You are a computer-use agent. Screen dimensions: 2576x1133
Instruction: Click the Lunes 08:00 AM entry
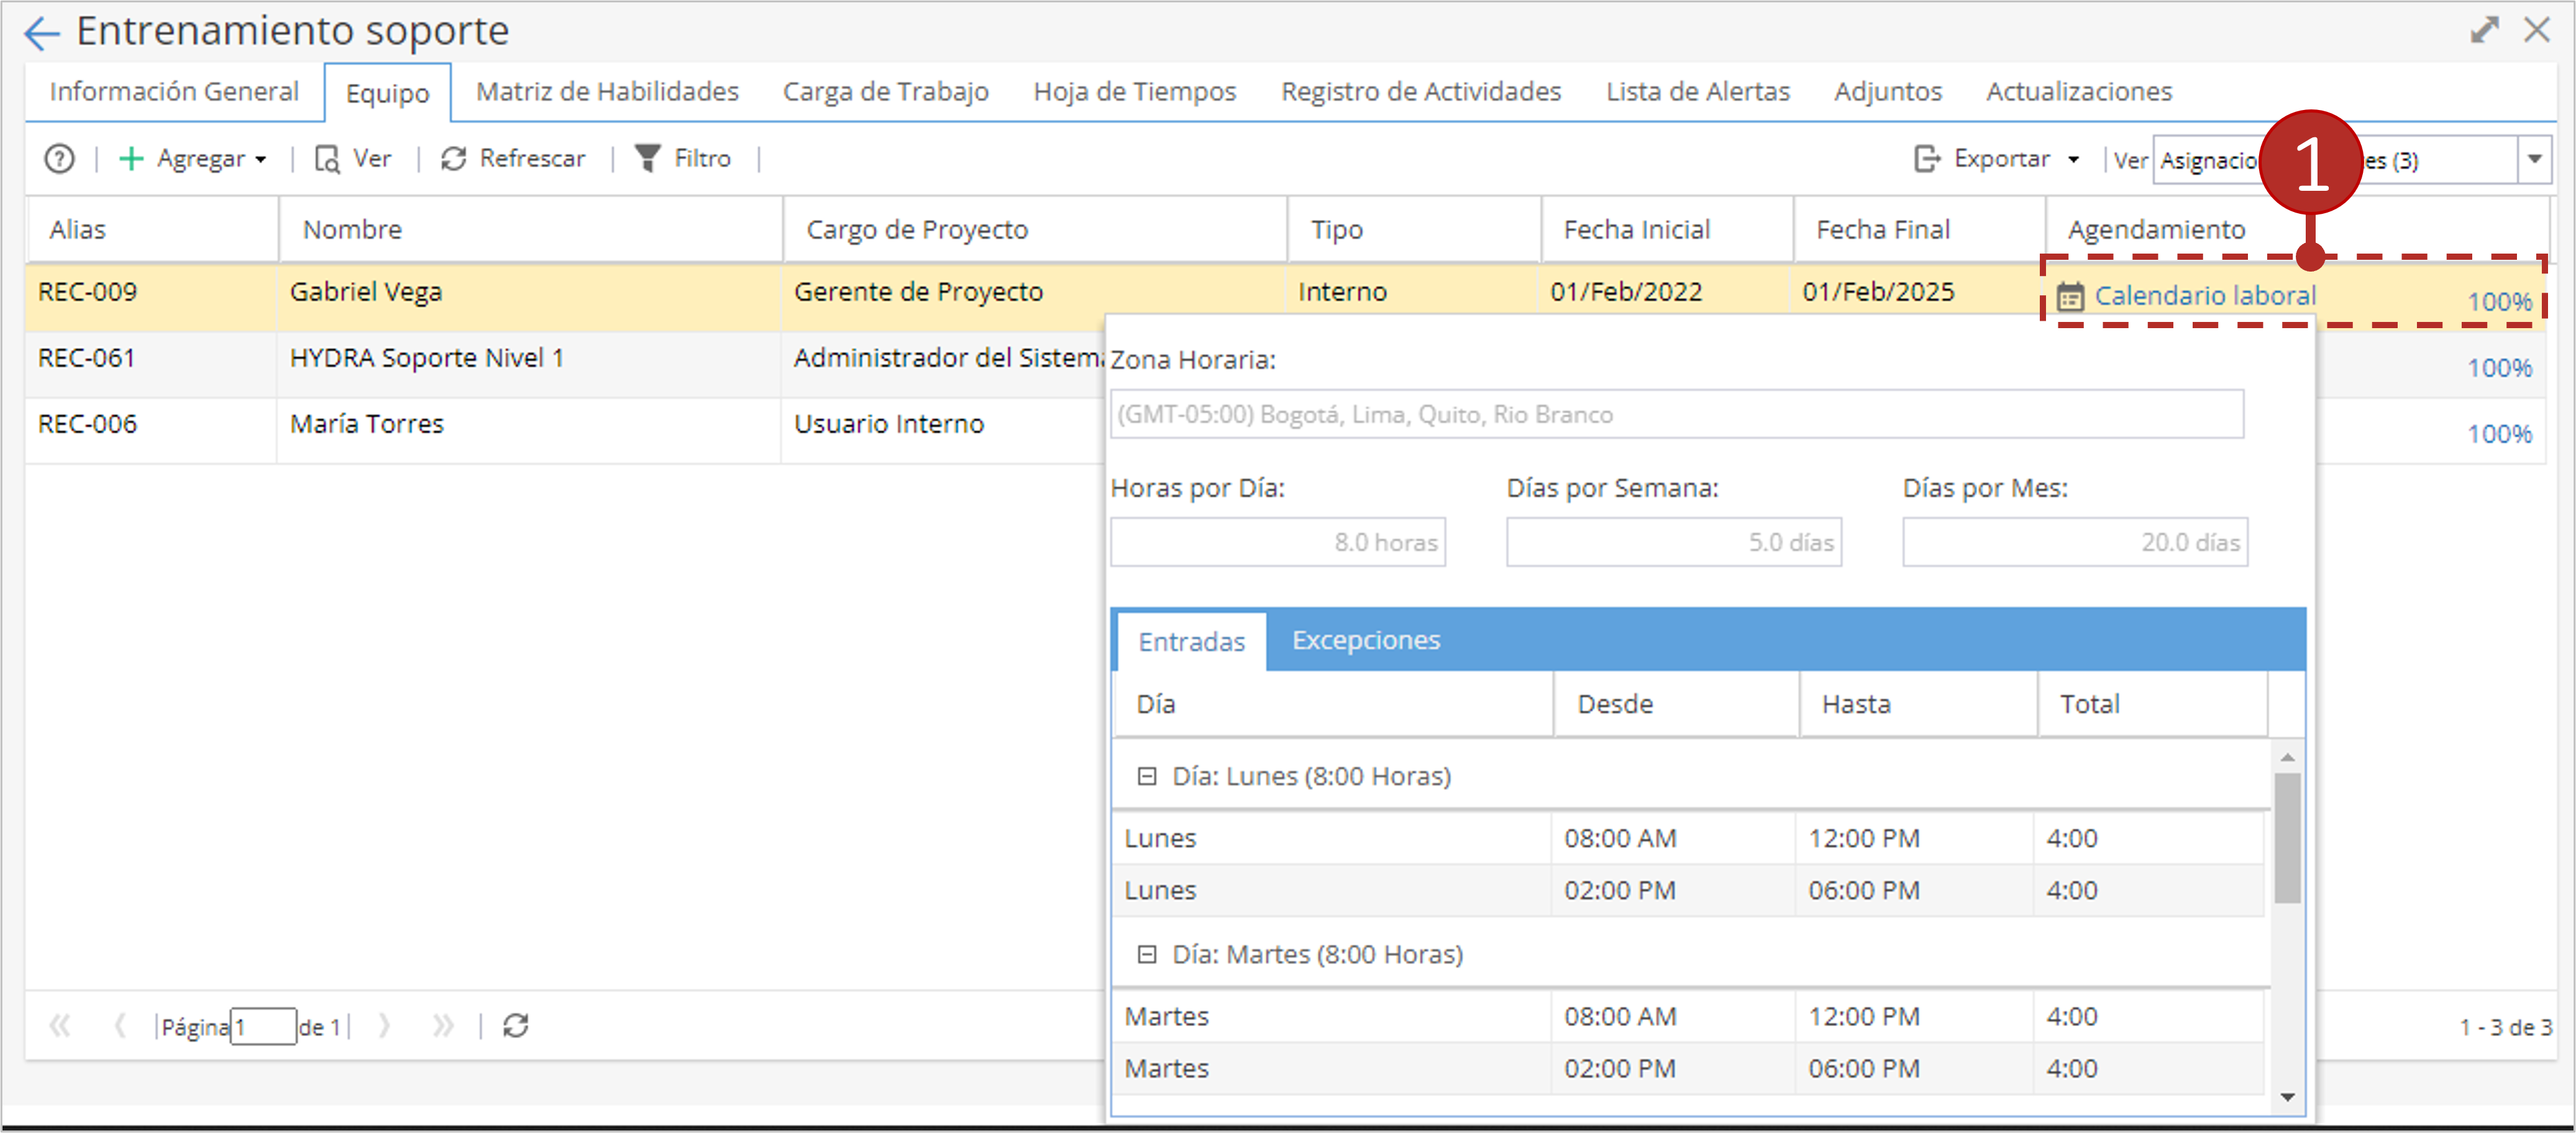(x=1687, y=838)
